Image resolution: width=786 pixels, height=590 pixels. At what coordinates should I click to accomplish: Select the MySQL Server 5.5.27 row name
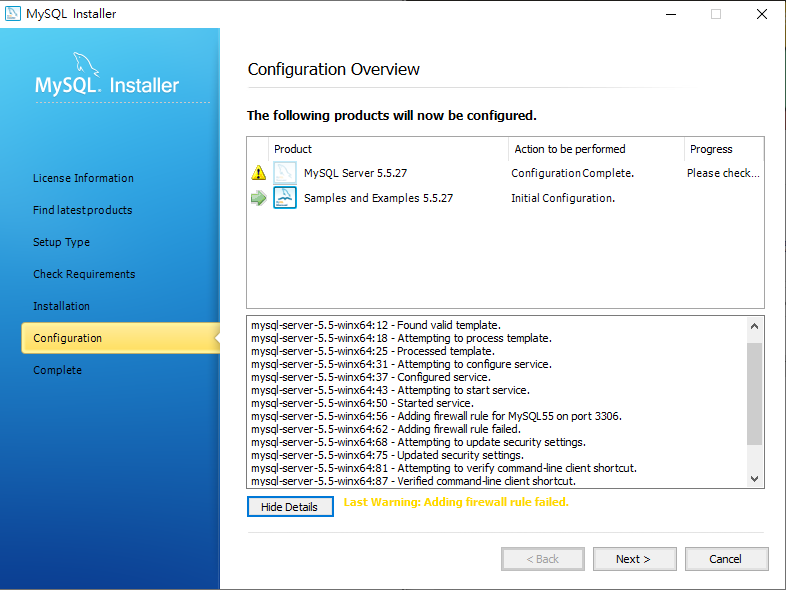pos(355,173)
